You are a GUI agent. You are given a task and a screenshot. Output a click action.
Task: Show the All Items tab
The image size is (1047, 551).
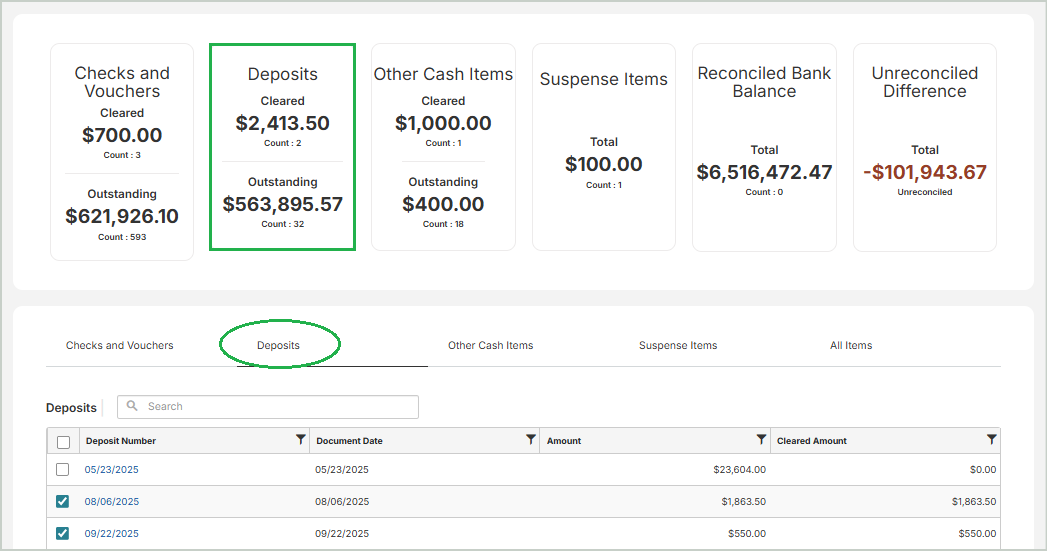click(x=851, y=346)
